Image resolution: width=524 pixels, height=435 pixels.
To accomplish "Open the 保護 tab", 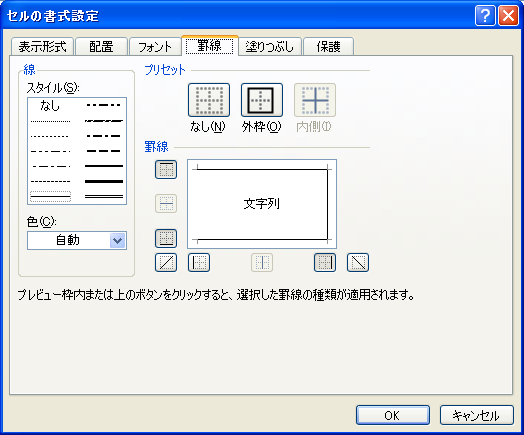I will coord(329,46).
